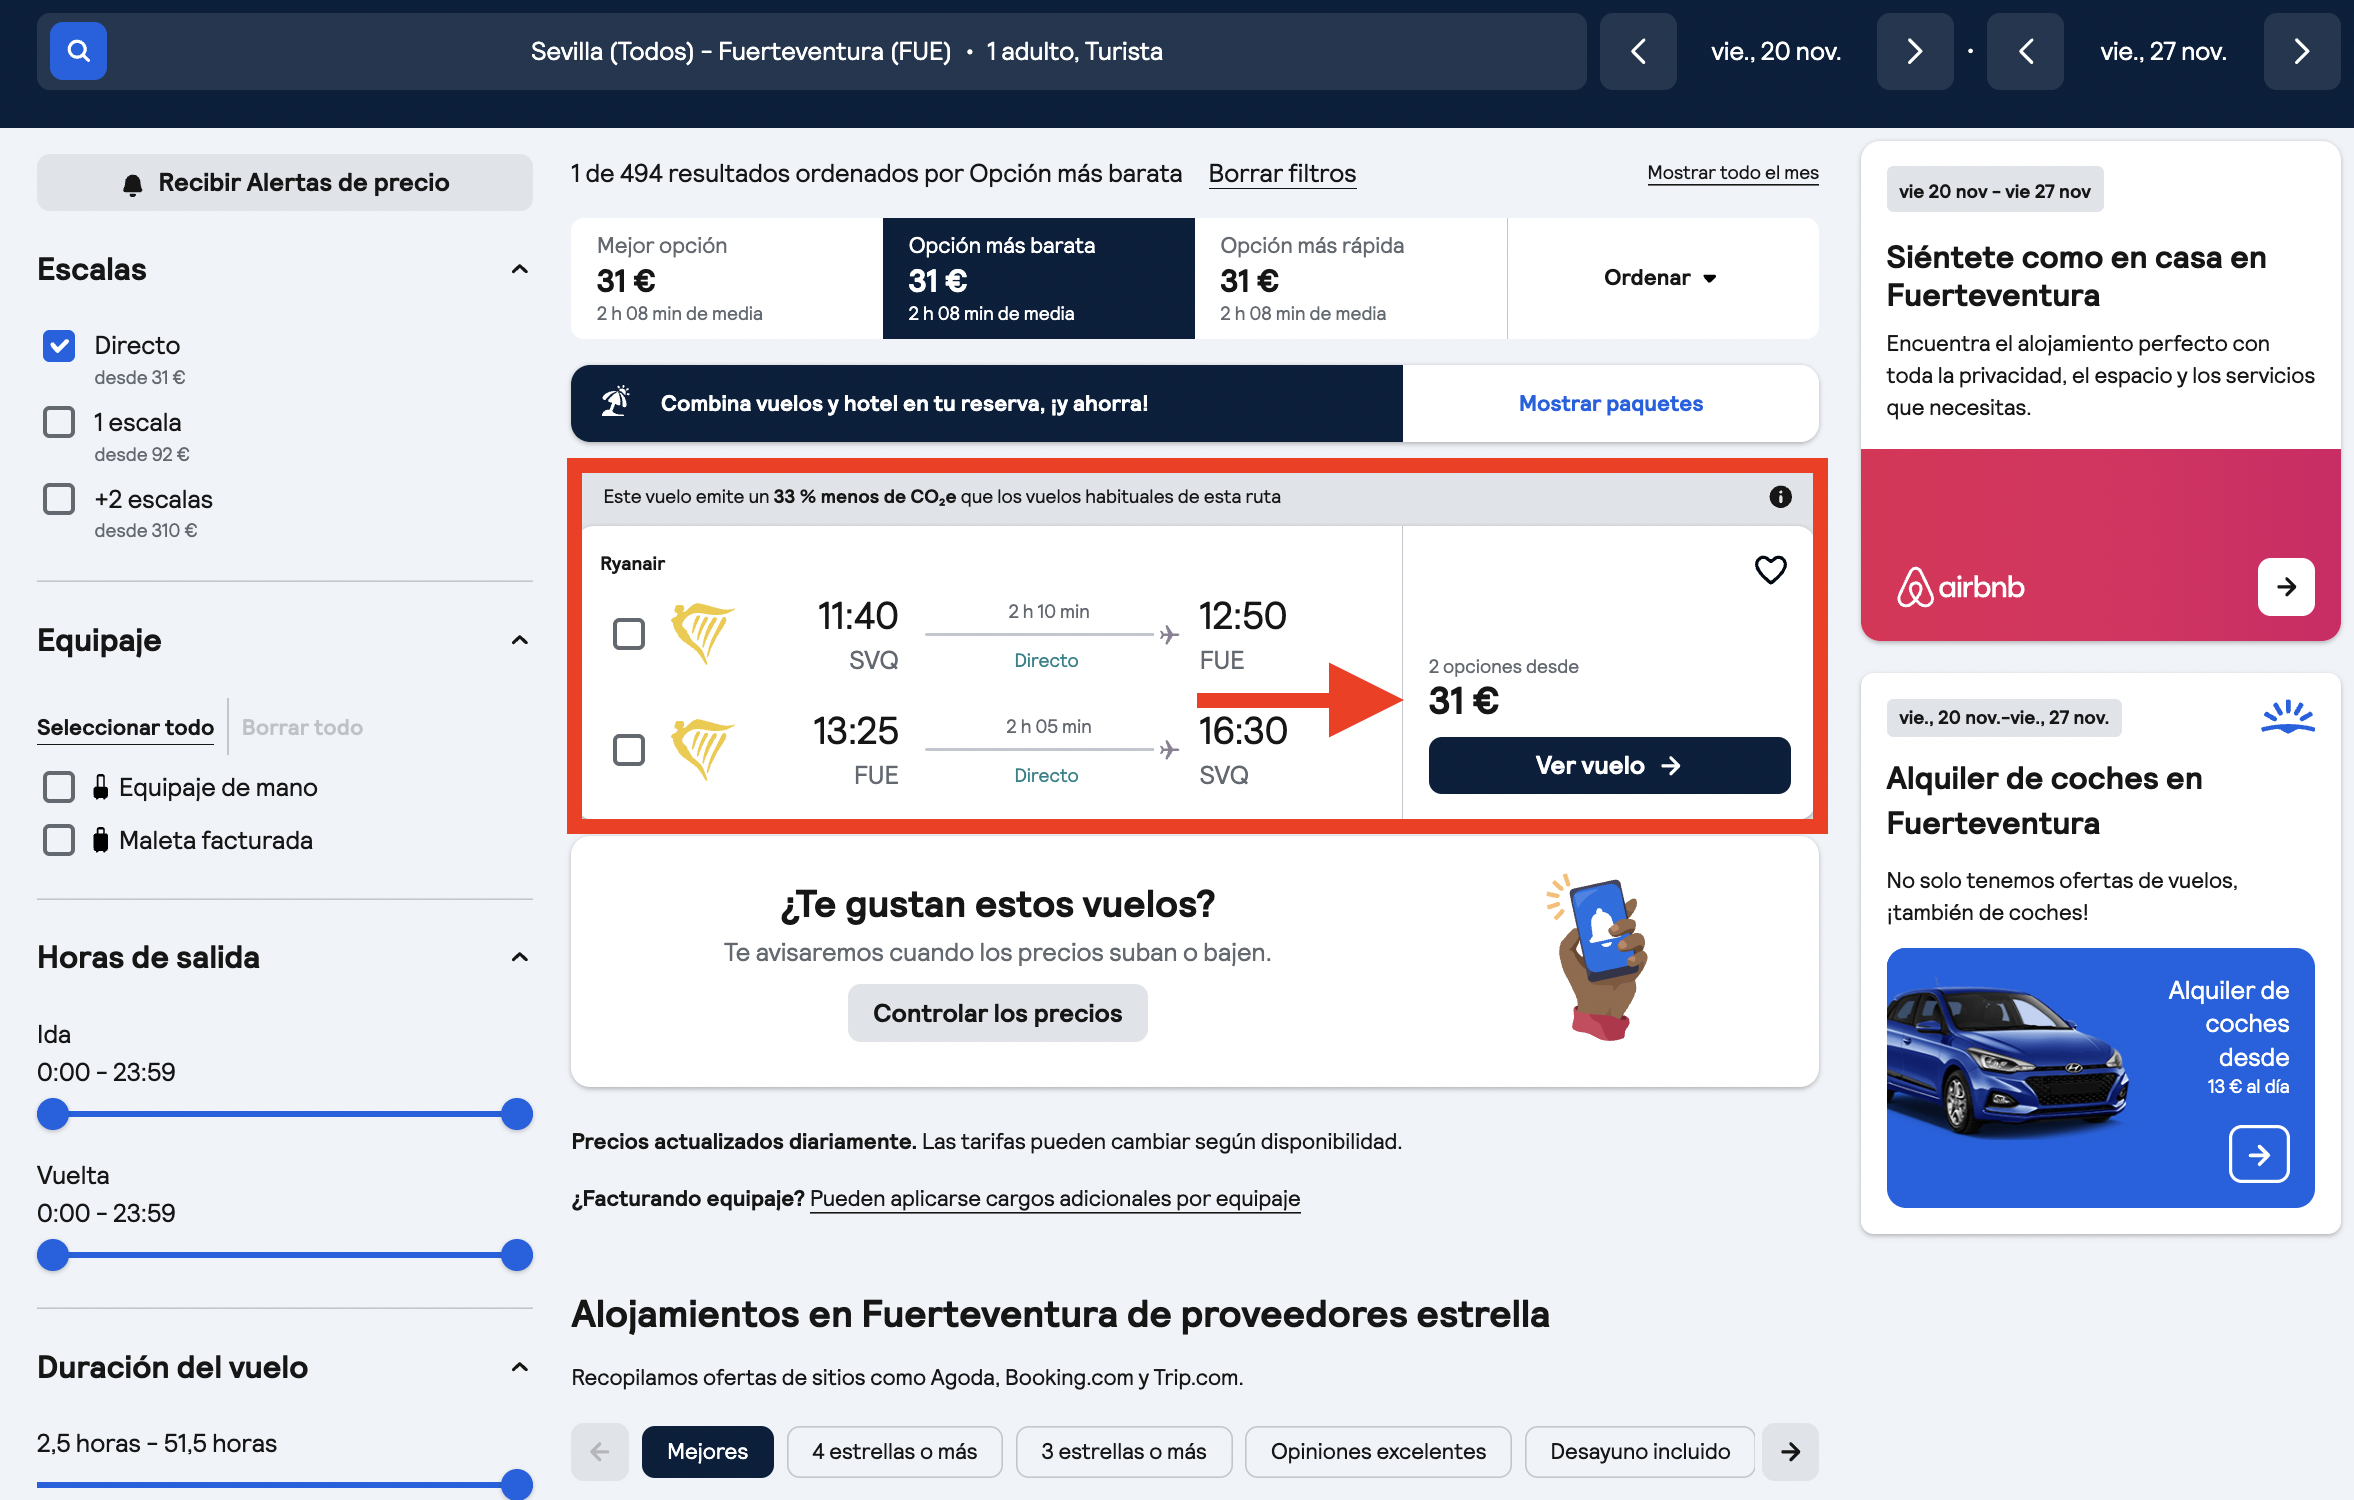Click the CO2 emissions info icon

point(1780,497)
